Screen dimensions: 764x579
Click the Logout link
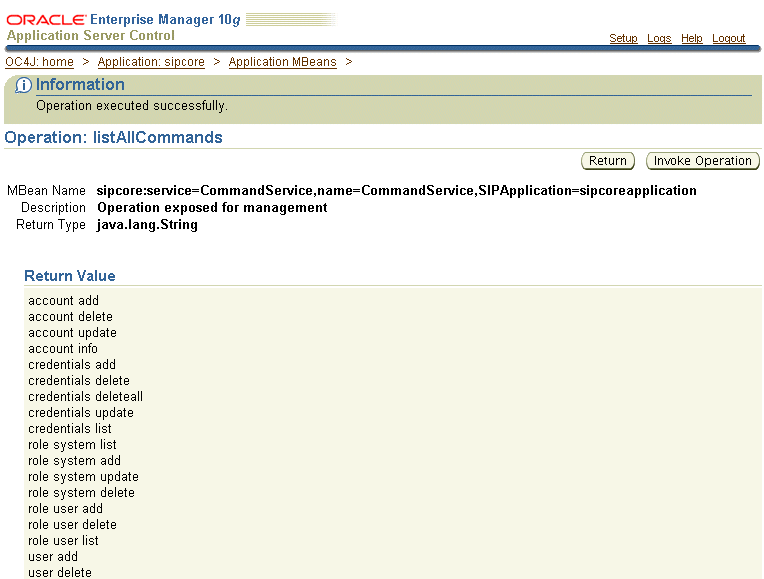click(x=728, y=38)
